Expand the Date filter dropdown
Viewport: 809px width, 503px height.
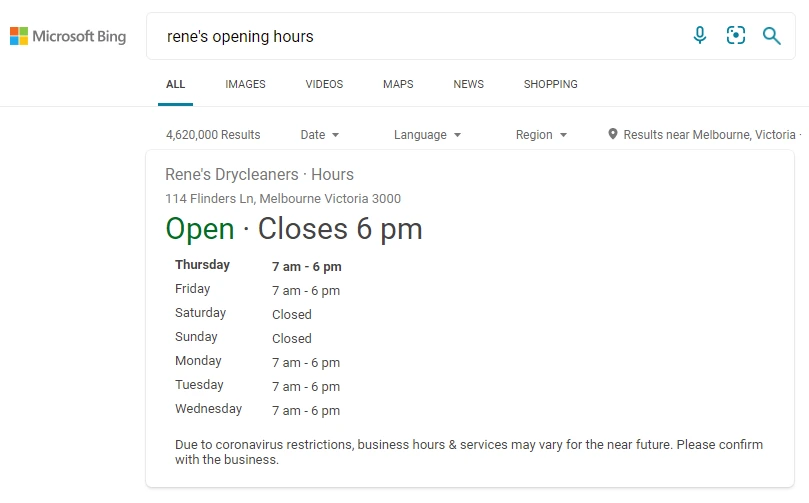click(320, 135)
